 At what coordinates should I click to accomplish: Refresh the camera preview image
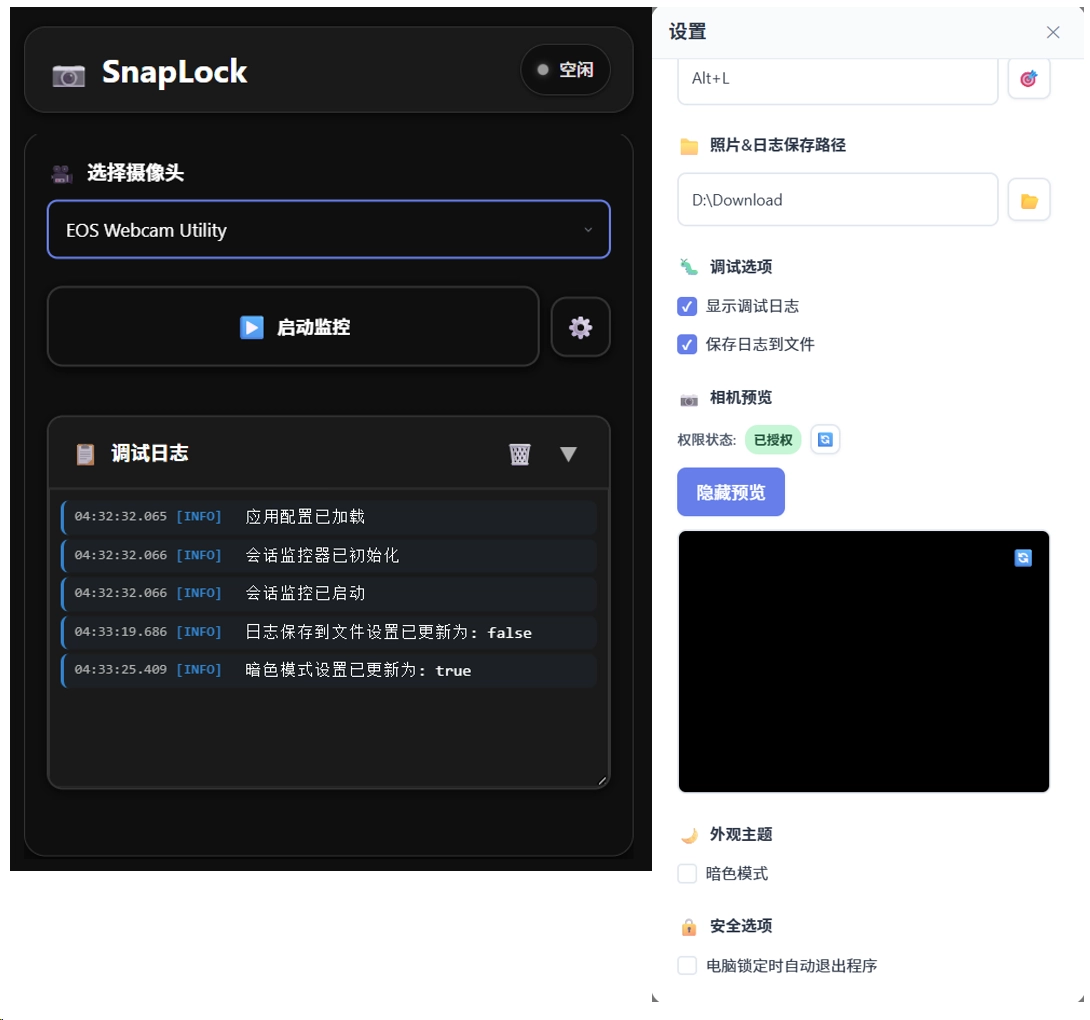[x=1023, y=558]
